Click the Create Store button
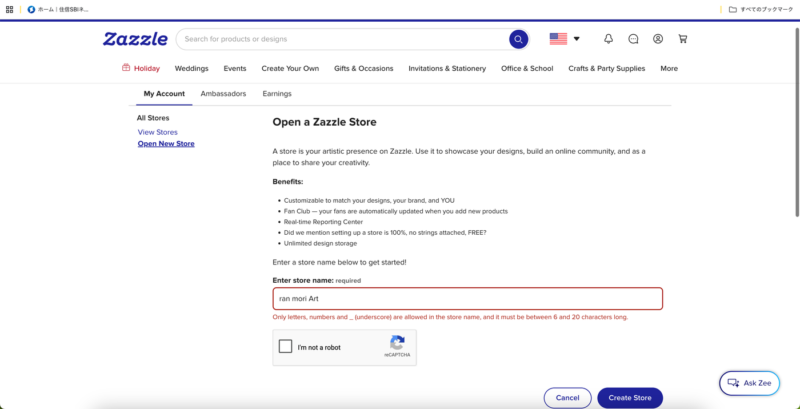The height and width of the screenshot is (409, 800). click(630, 398)
